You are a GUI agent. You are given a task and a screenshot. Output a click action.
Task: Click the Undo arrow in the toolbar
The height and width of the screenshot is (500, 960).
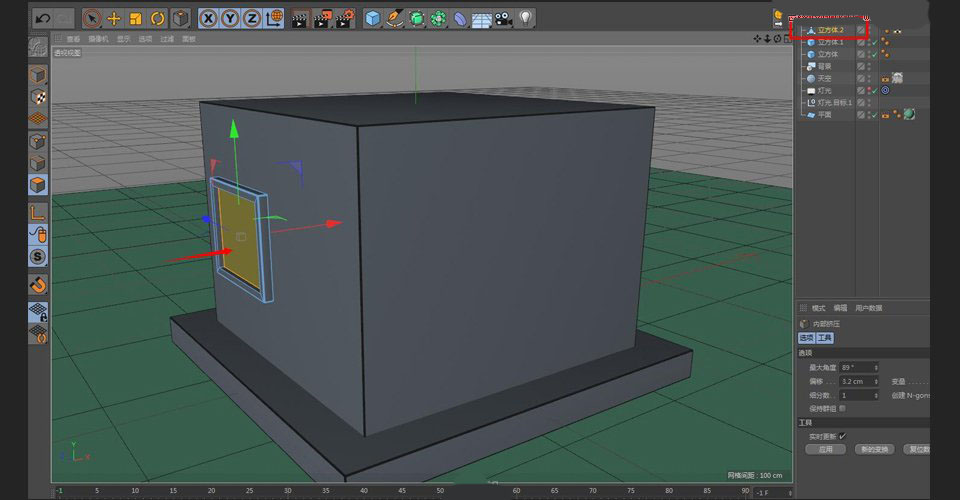(x=42, y=18)
